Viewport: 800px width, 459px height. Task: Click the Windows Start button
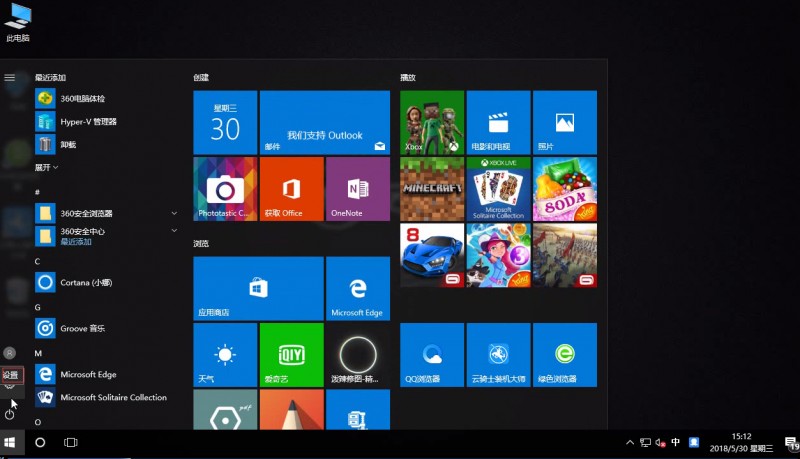(10, 443)
